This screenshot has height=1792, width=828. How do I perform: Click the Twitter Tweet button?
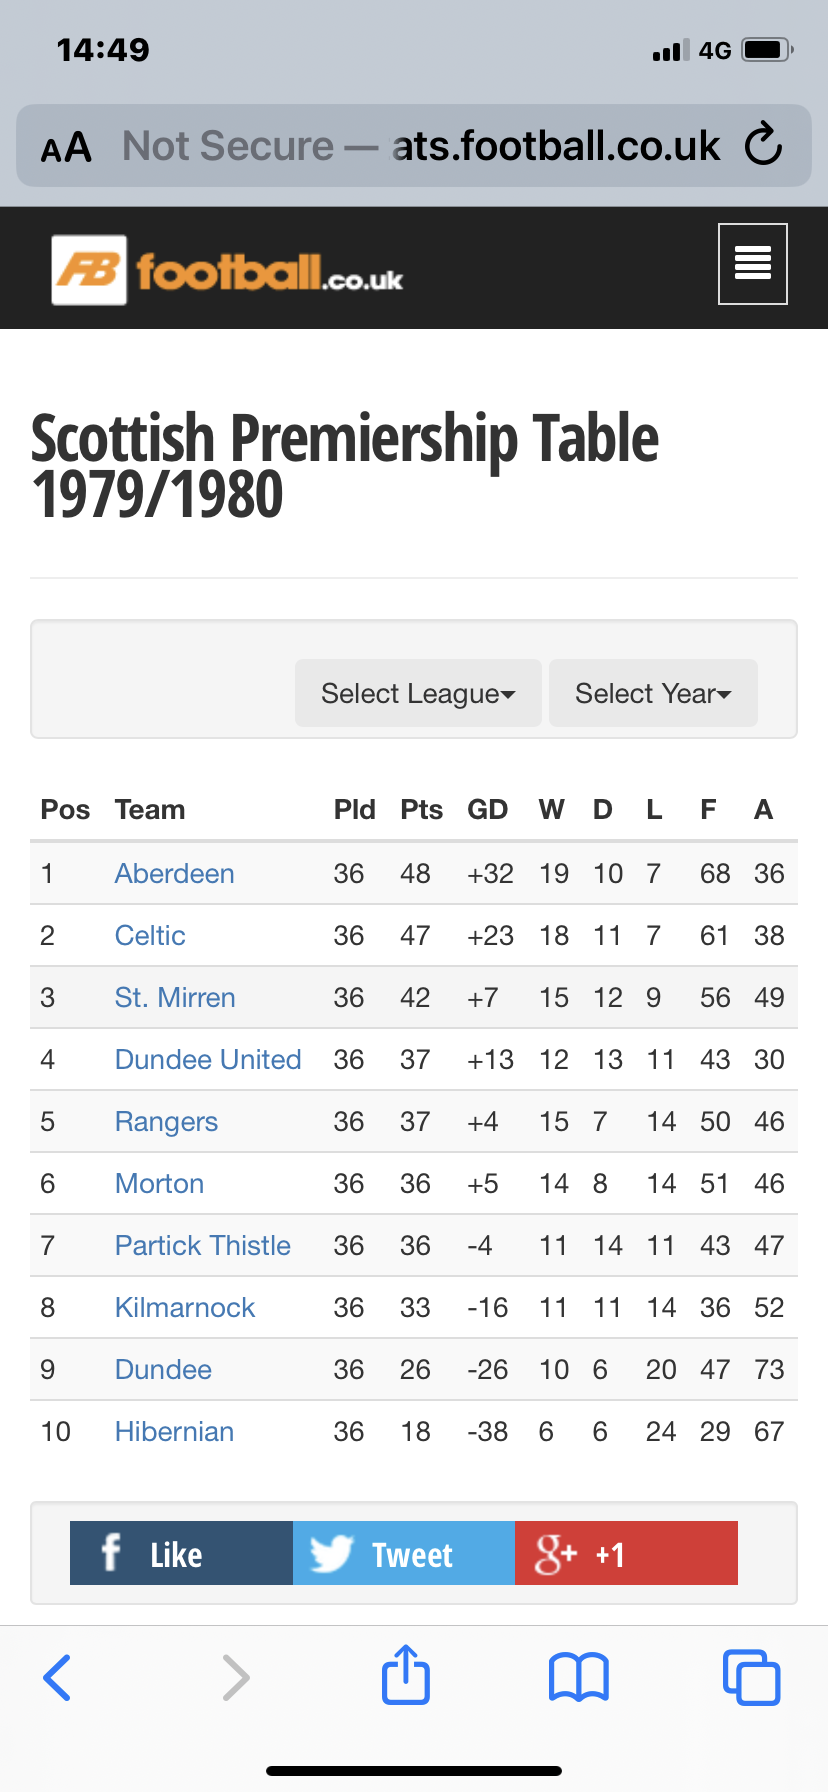404,1553
